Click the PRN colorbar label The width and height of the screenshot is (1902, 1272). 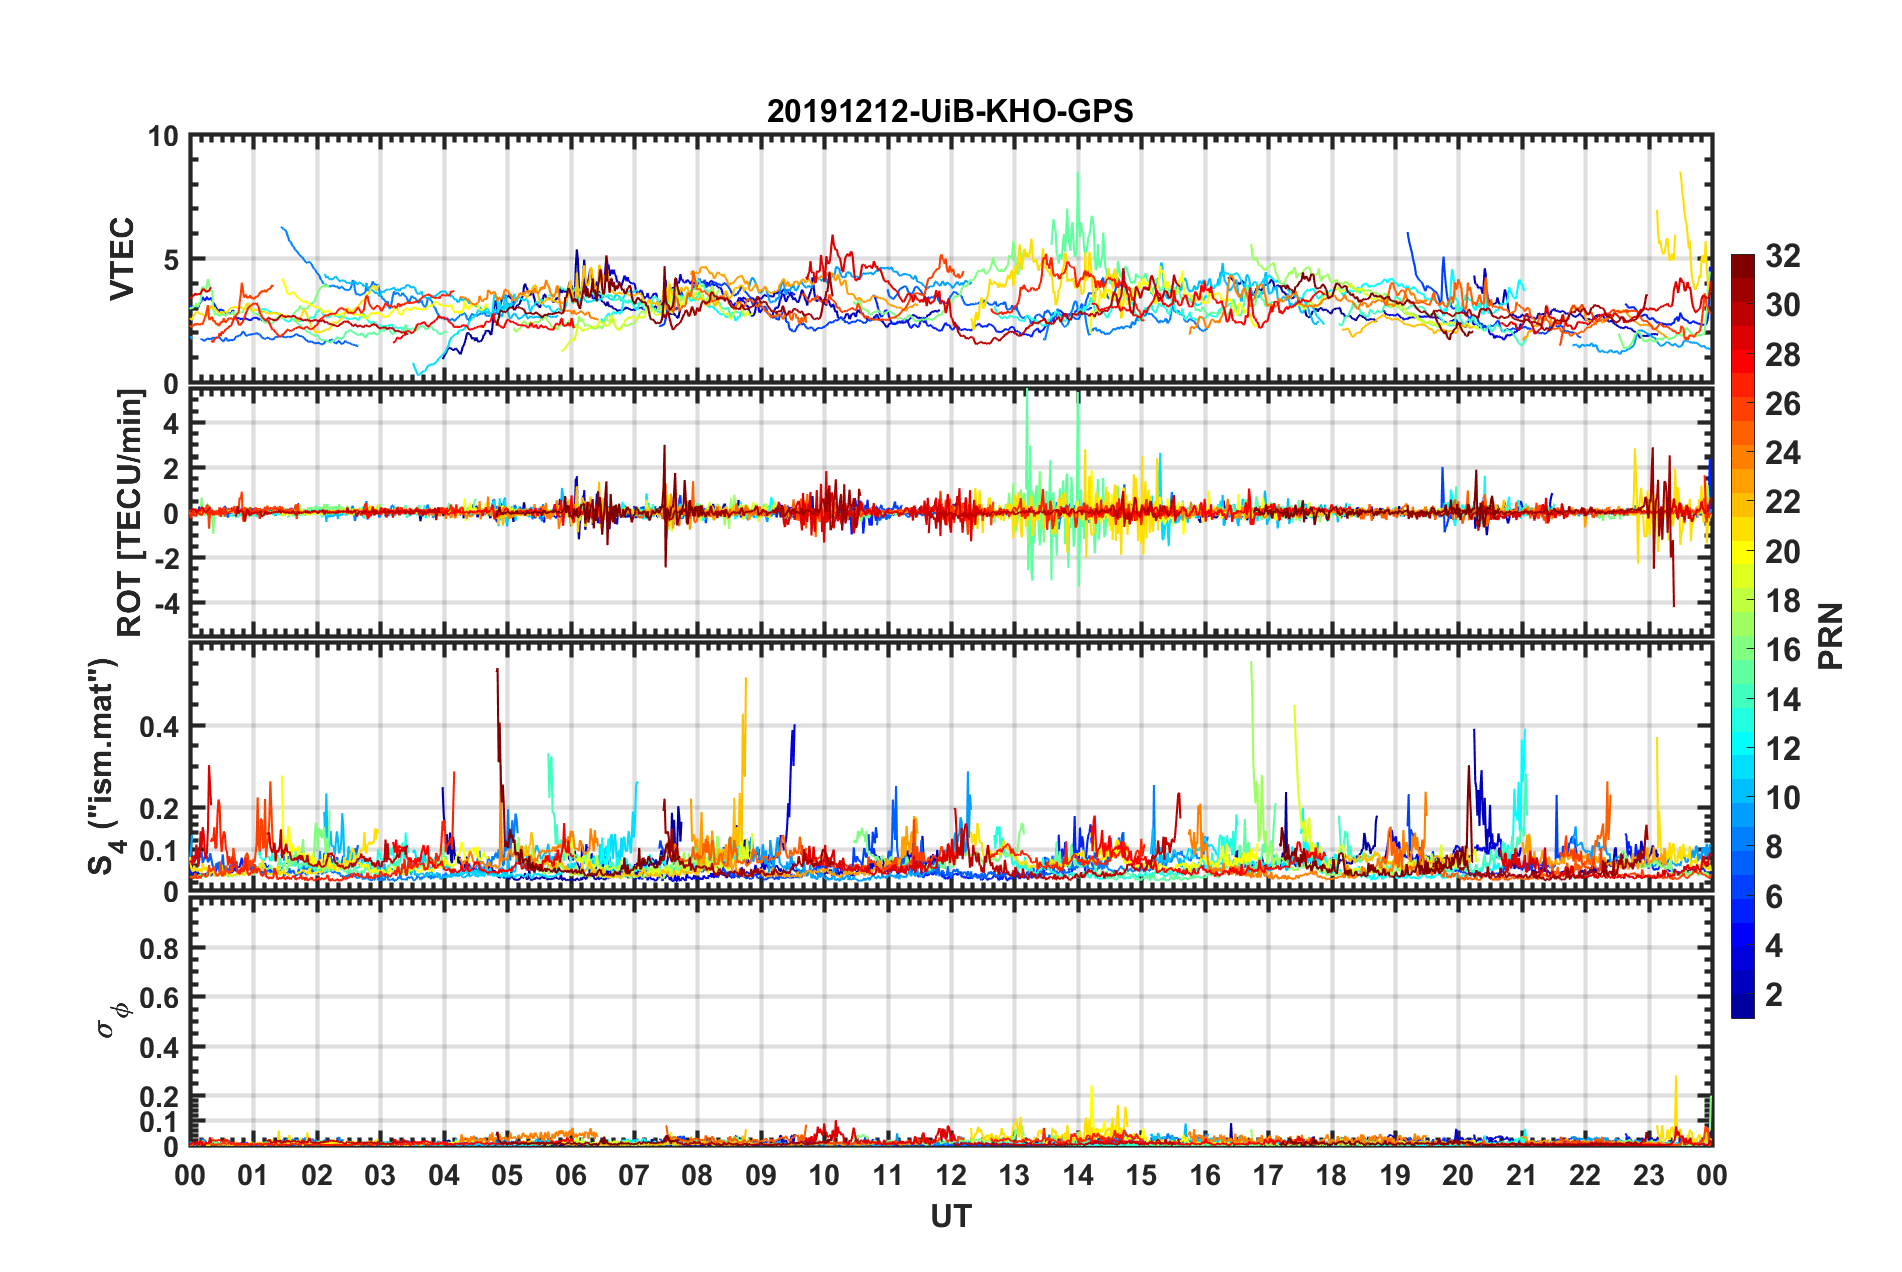[x=1831, y=636]
